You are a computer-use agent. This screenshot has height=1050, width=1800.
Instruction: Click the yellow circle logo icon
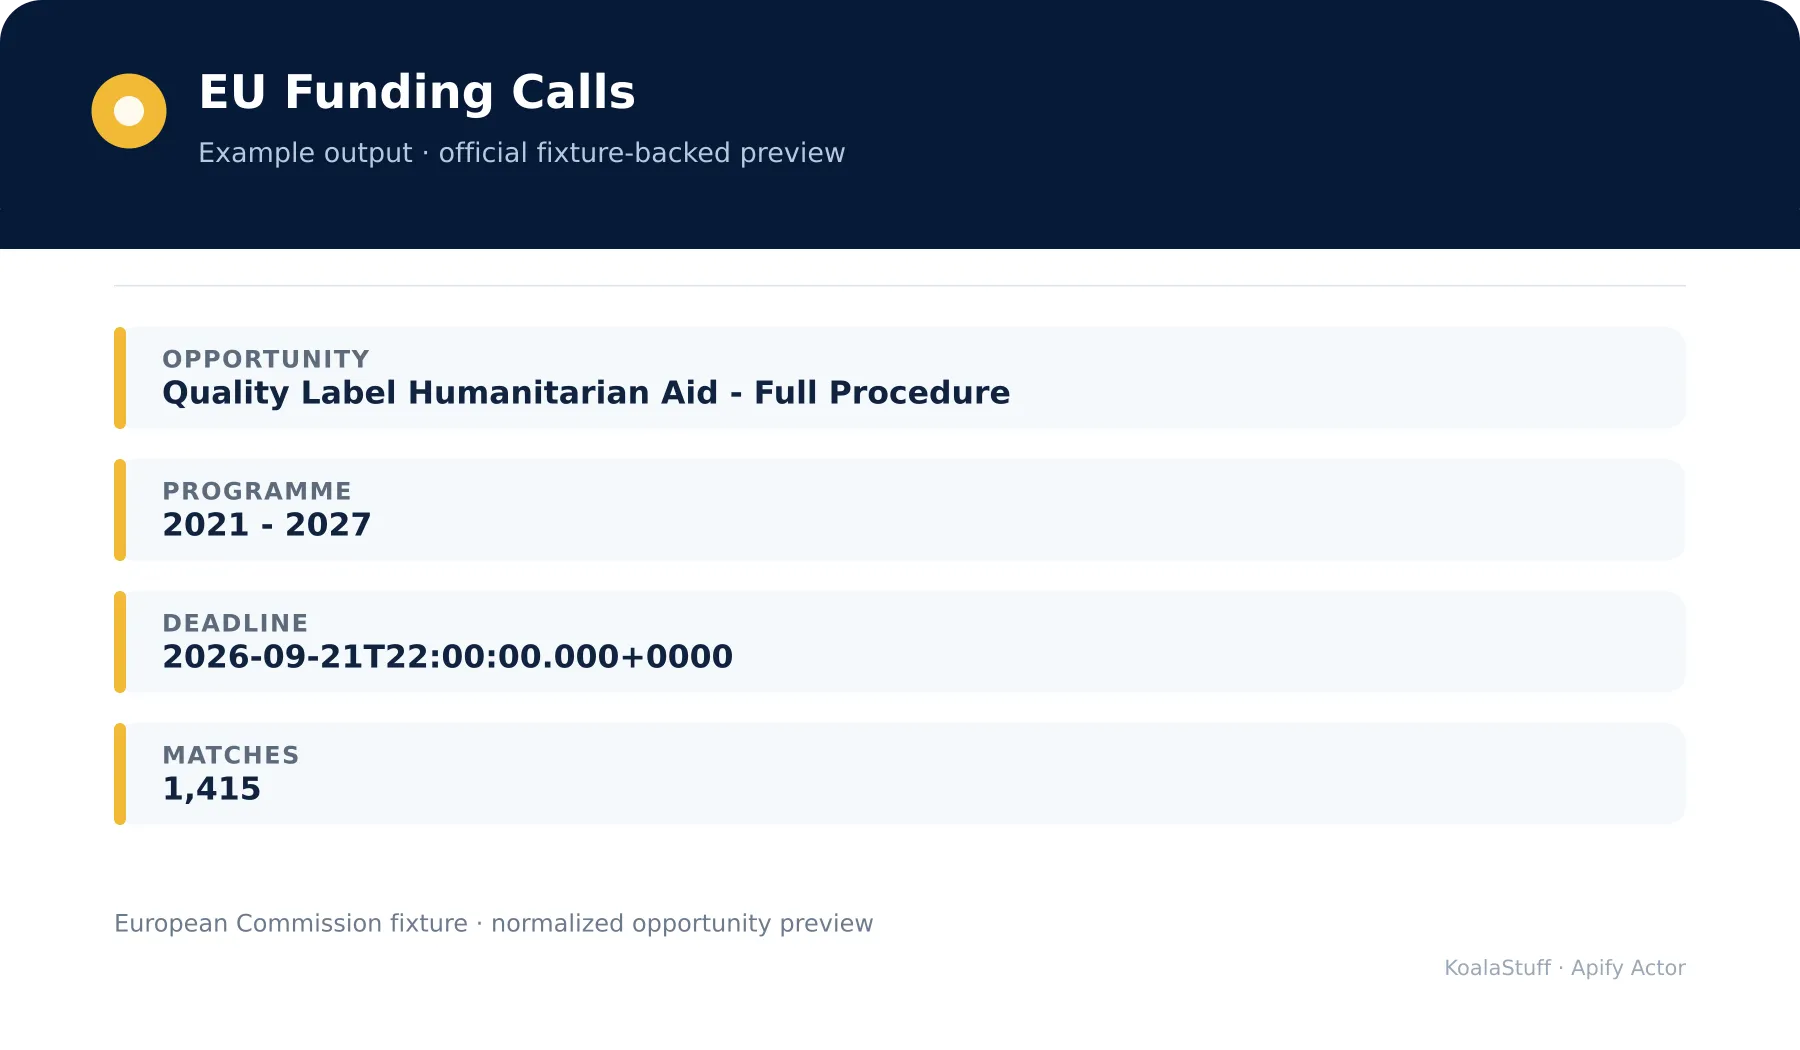click(x=129, y=111)
